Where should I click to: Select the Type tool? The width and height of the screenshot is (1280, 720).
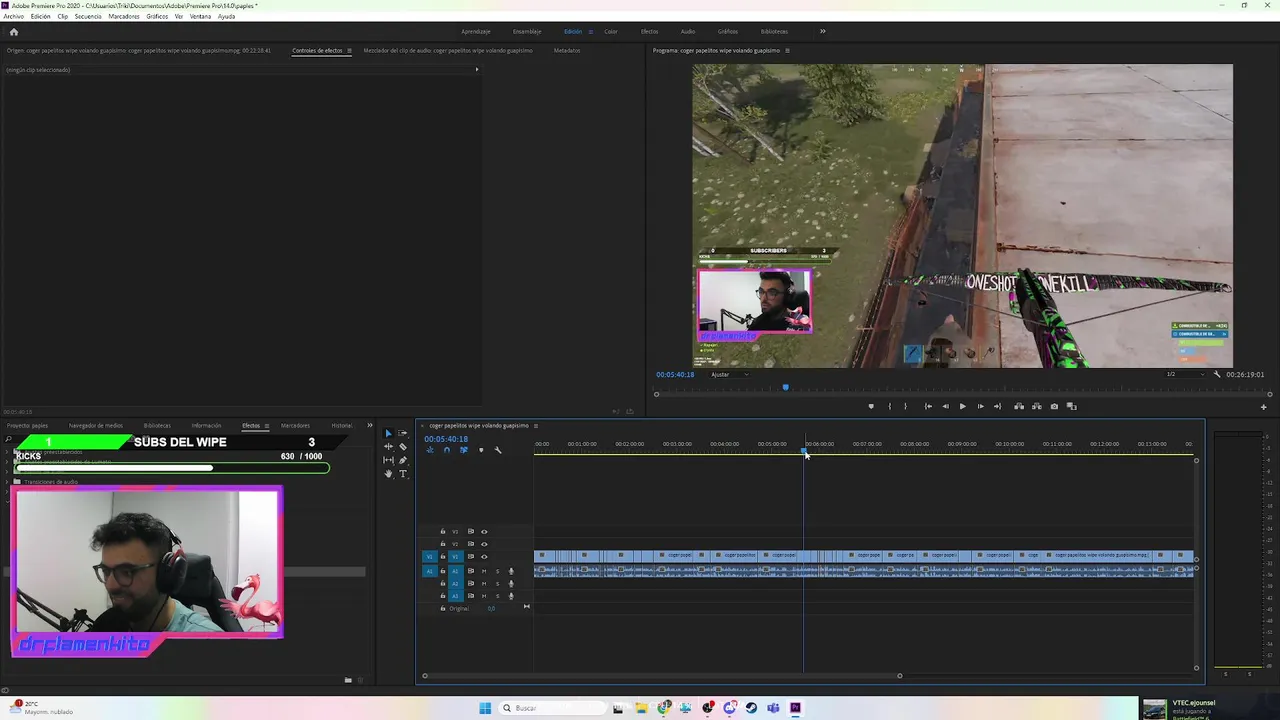click(x=403, y=474)
